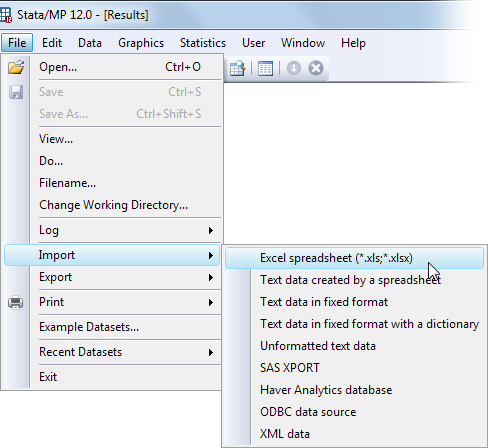488x448 pixels.
Task: Expand the Print submenu arrow
Action: tap(211, 302)
